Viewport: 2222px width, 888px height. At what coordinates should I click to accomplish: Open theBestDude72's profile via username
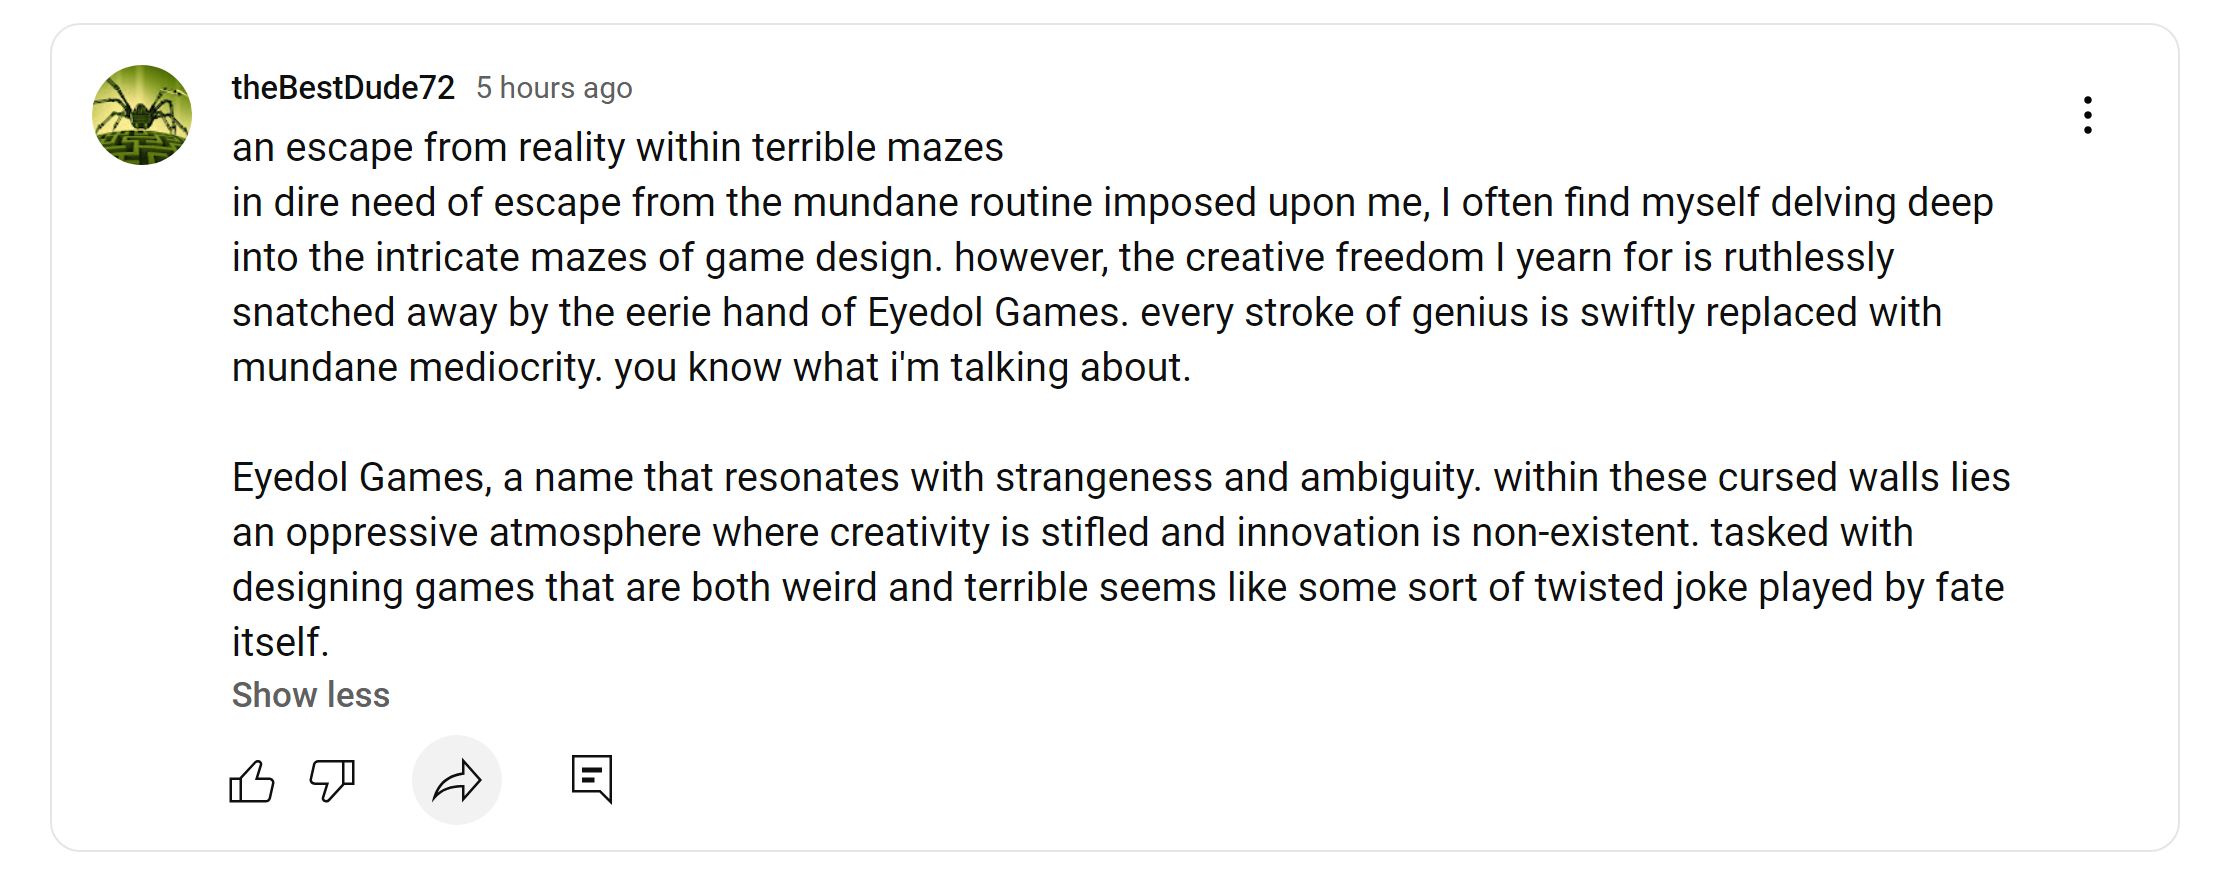343,88
